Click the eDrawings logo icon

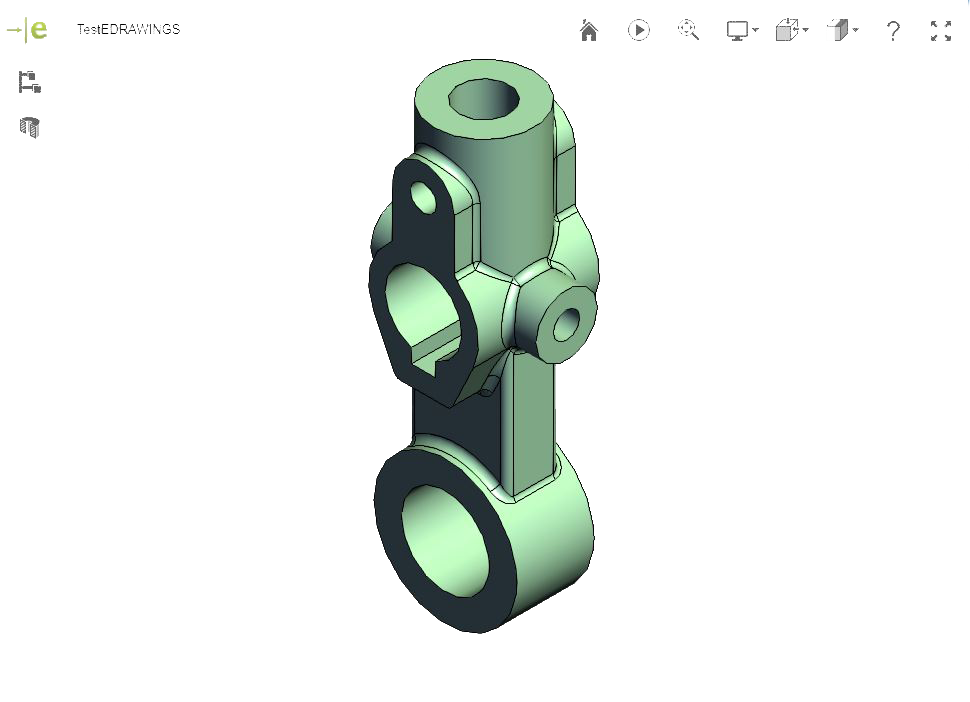coord(30,30)
